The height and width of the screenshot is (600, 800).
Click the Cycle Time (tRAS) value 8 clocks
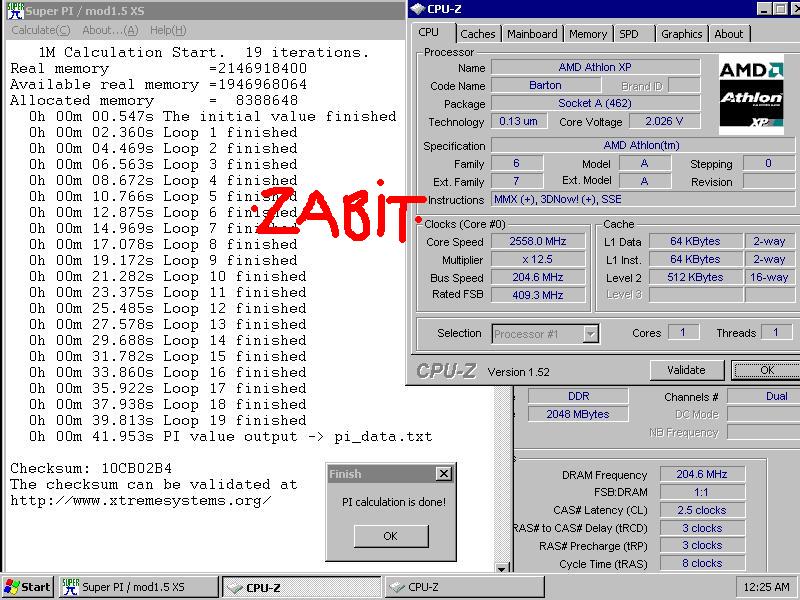[703, 563]
